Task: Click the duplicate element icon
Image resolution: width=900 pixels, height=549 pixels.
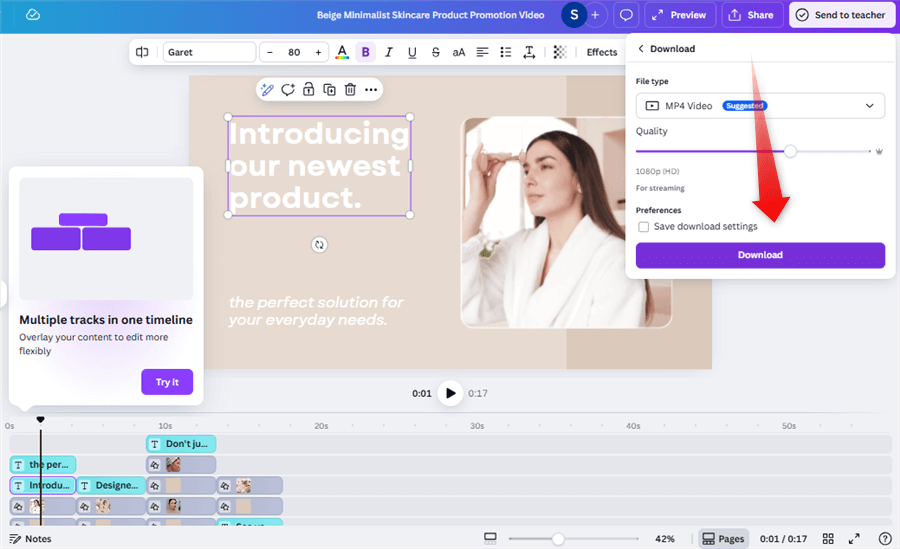Action: pyautogui.click(x=329, y=90)
